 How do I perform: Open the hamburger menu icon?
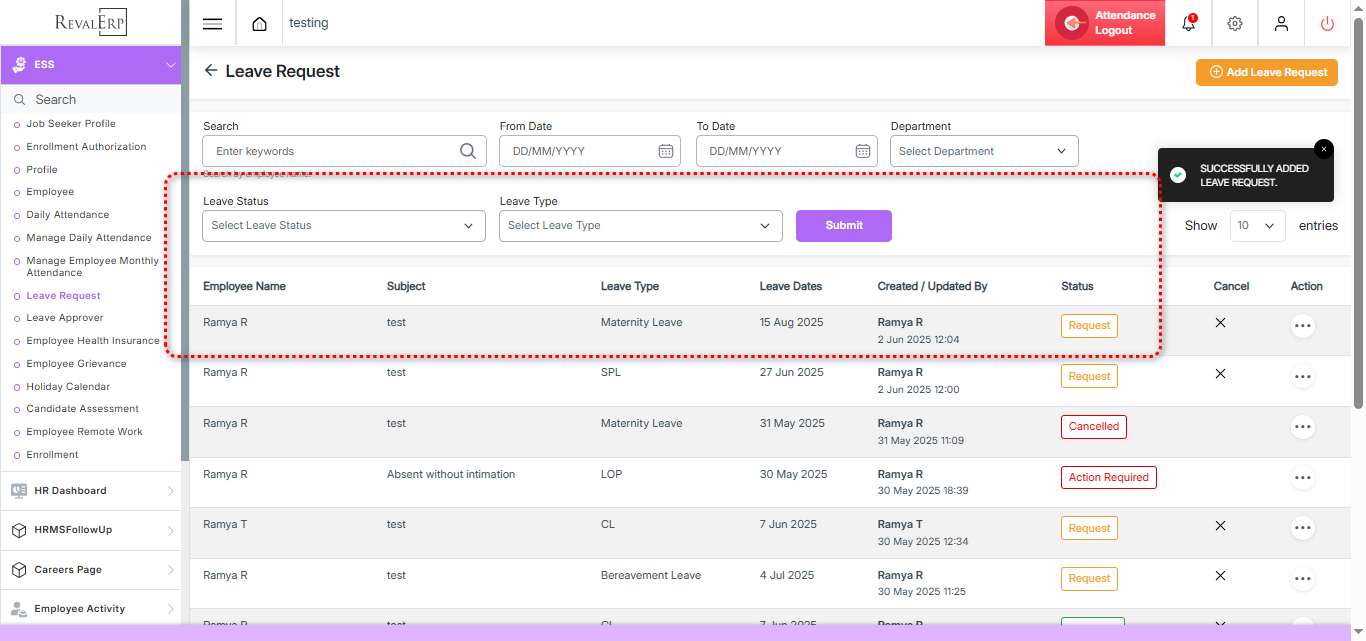[212, 24]
